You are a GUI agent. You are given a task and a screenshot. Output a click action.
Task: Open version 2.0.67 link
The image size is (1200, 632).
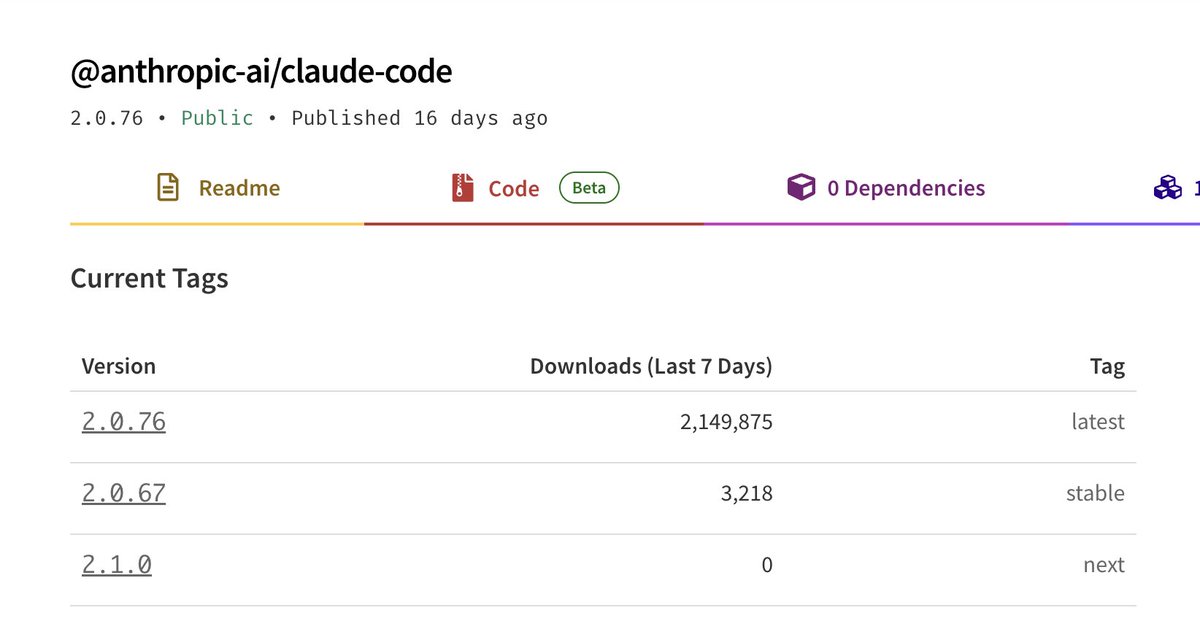pyautogui.click(x=124, y=493)
